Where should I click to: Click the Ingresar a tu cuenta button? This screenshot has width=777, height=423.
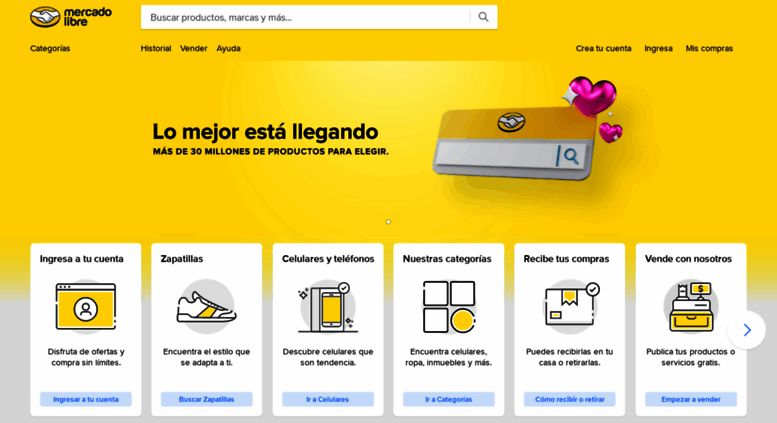click(86, 399)
